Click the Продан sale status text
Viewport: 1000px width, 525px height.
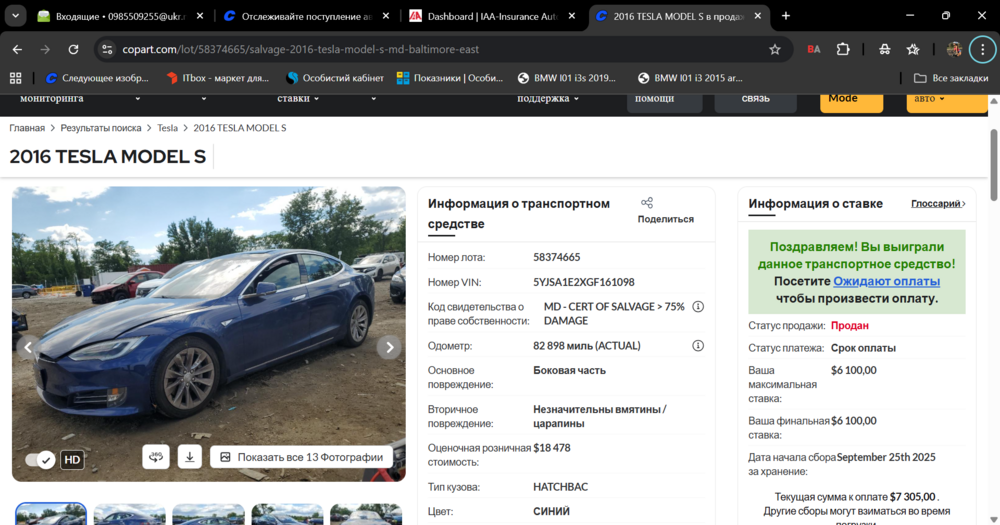coord(849,325)
